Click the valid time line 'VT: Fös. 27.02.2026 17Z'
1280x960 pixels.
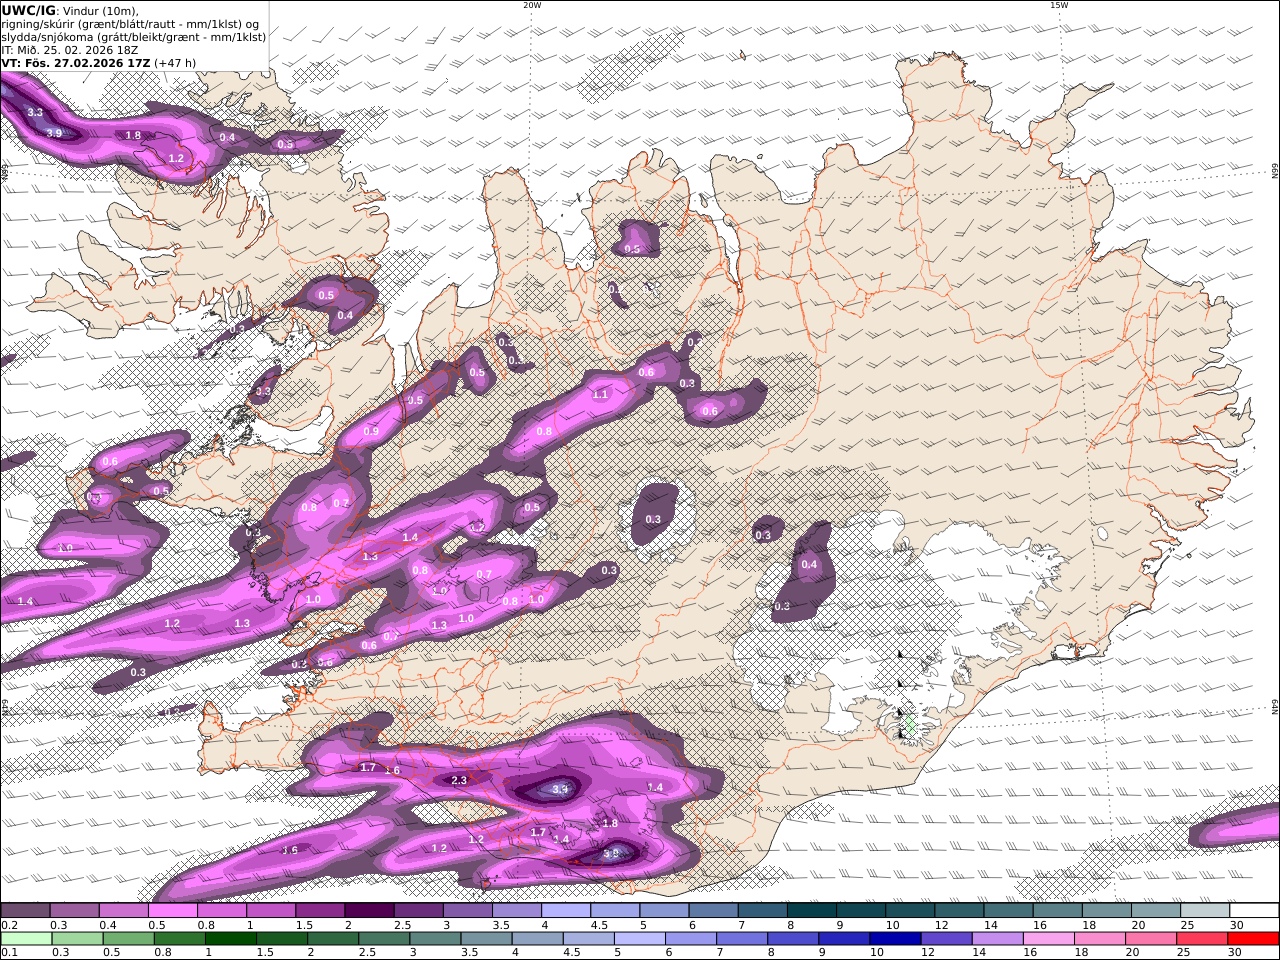(76, 62)
